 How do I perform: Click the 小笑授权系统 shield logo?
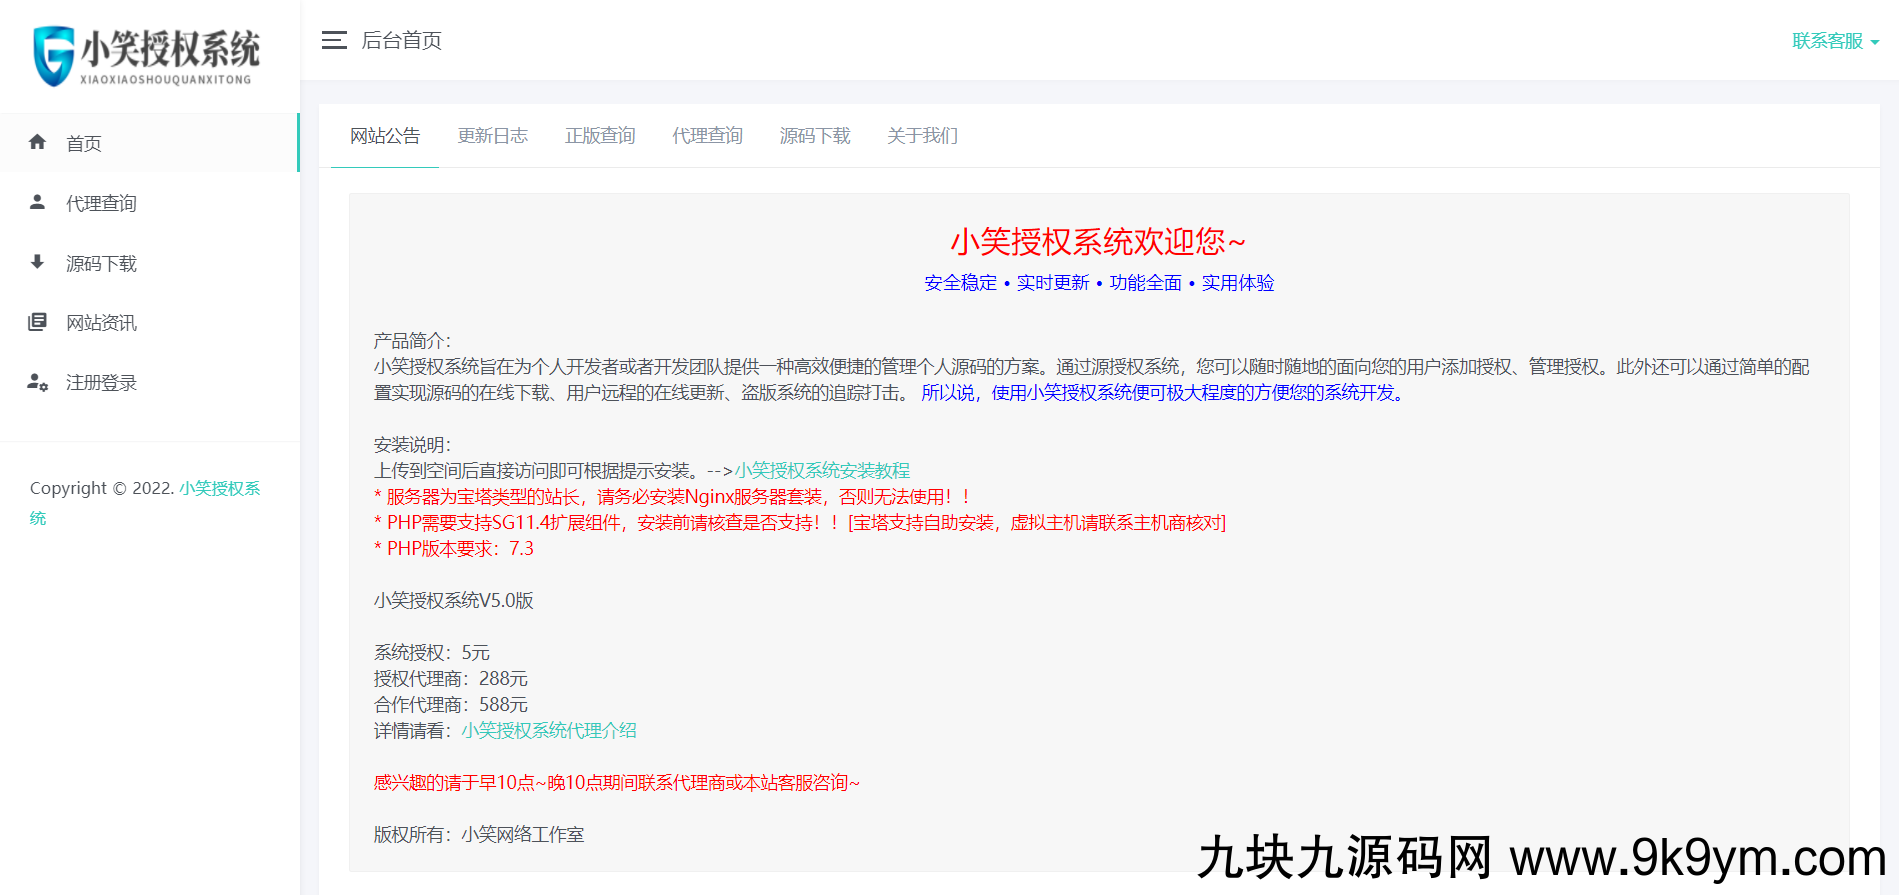click(x=54, y=56)
